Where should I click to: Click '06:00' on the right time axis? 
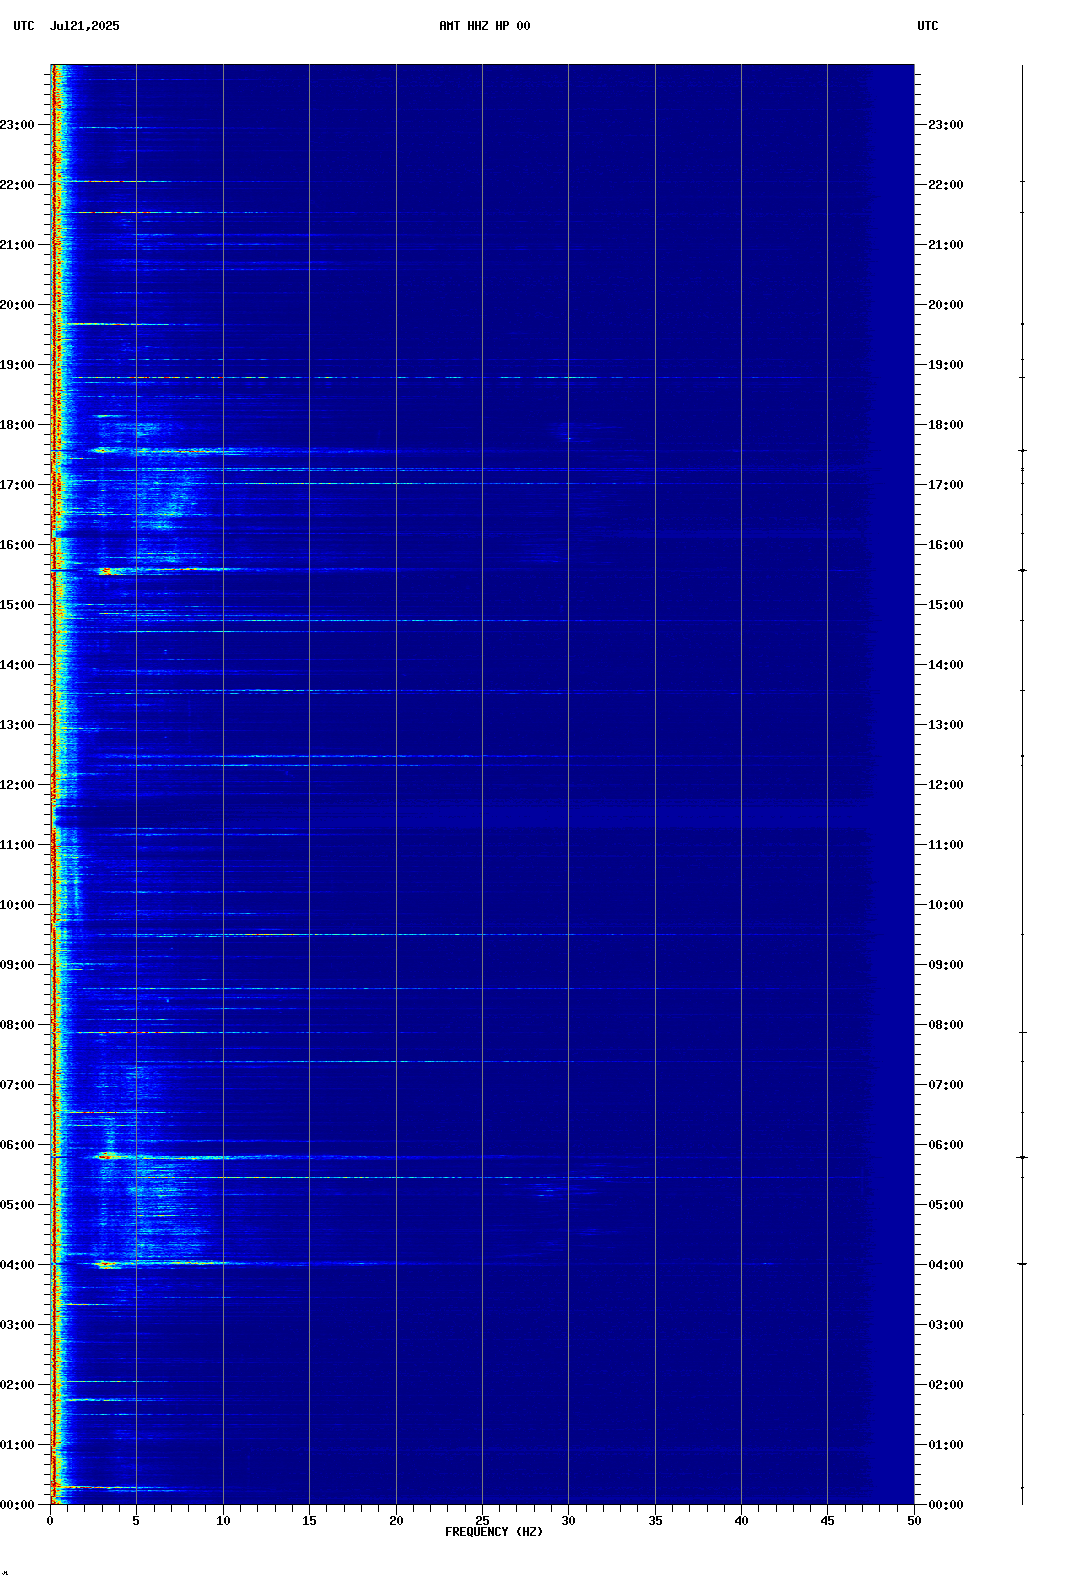[946, 1145]
